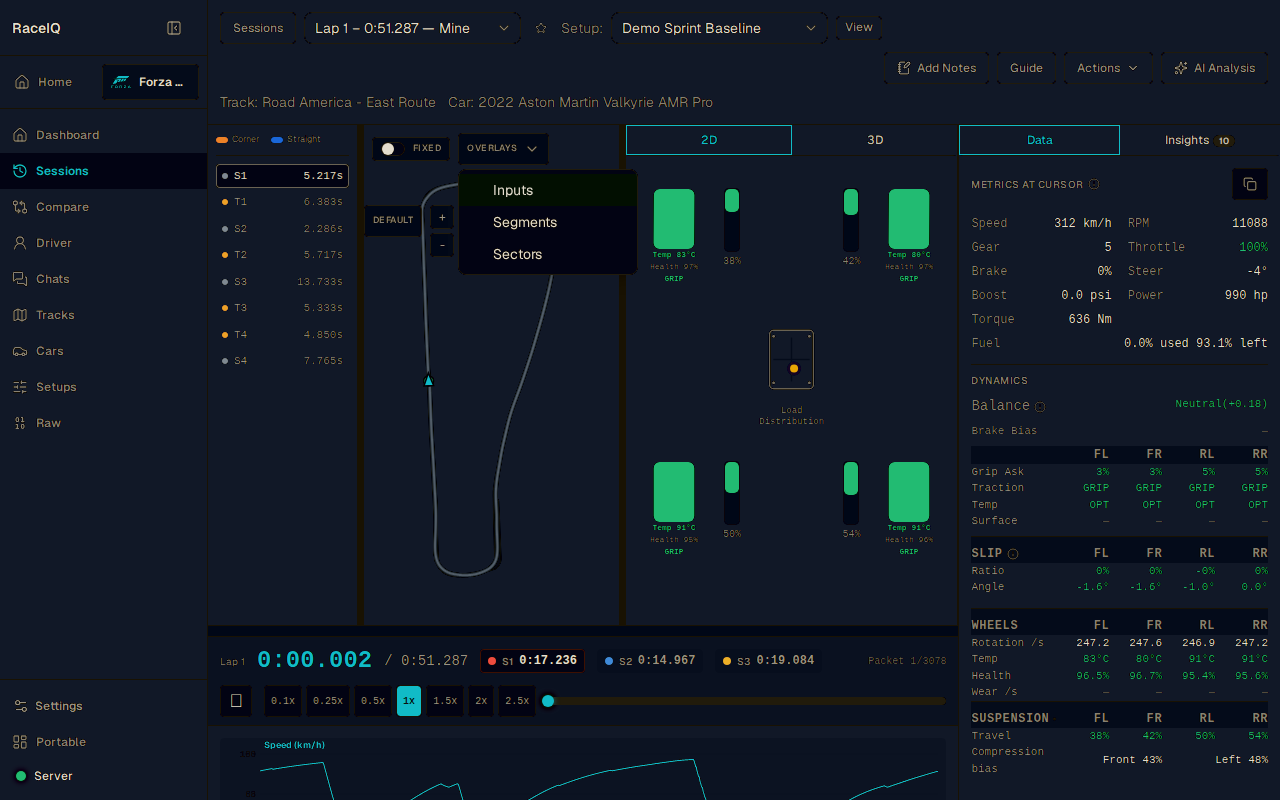Click the Add Notes button
The height and width of the screenshot is (800, 1280).
[936, 68]
